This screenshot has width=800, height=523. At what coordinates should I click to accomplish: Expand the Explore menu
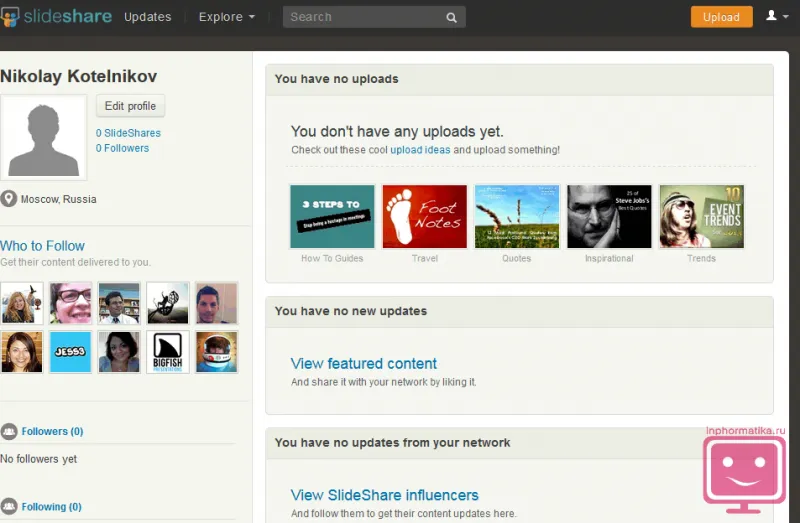click(227, 17)
